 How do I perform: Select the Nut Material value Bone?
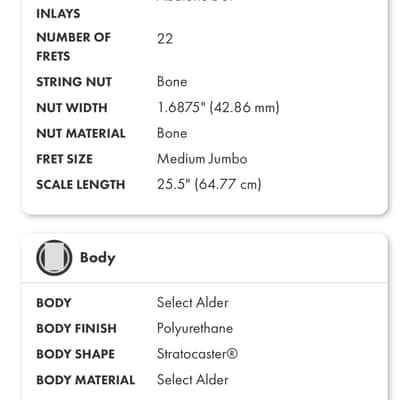coord(172,133)
